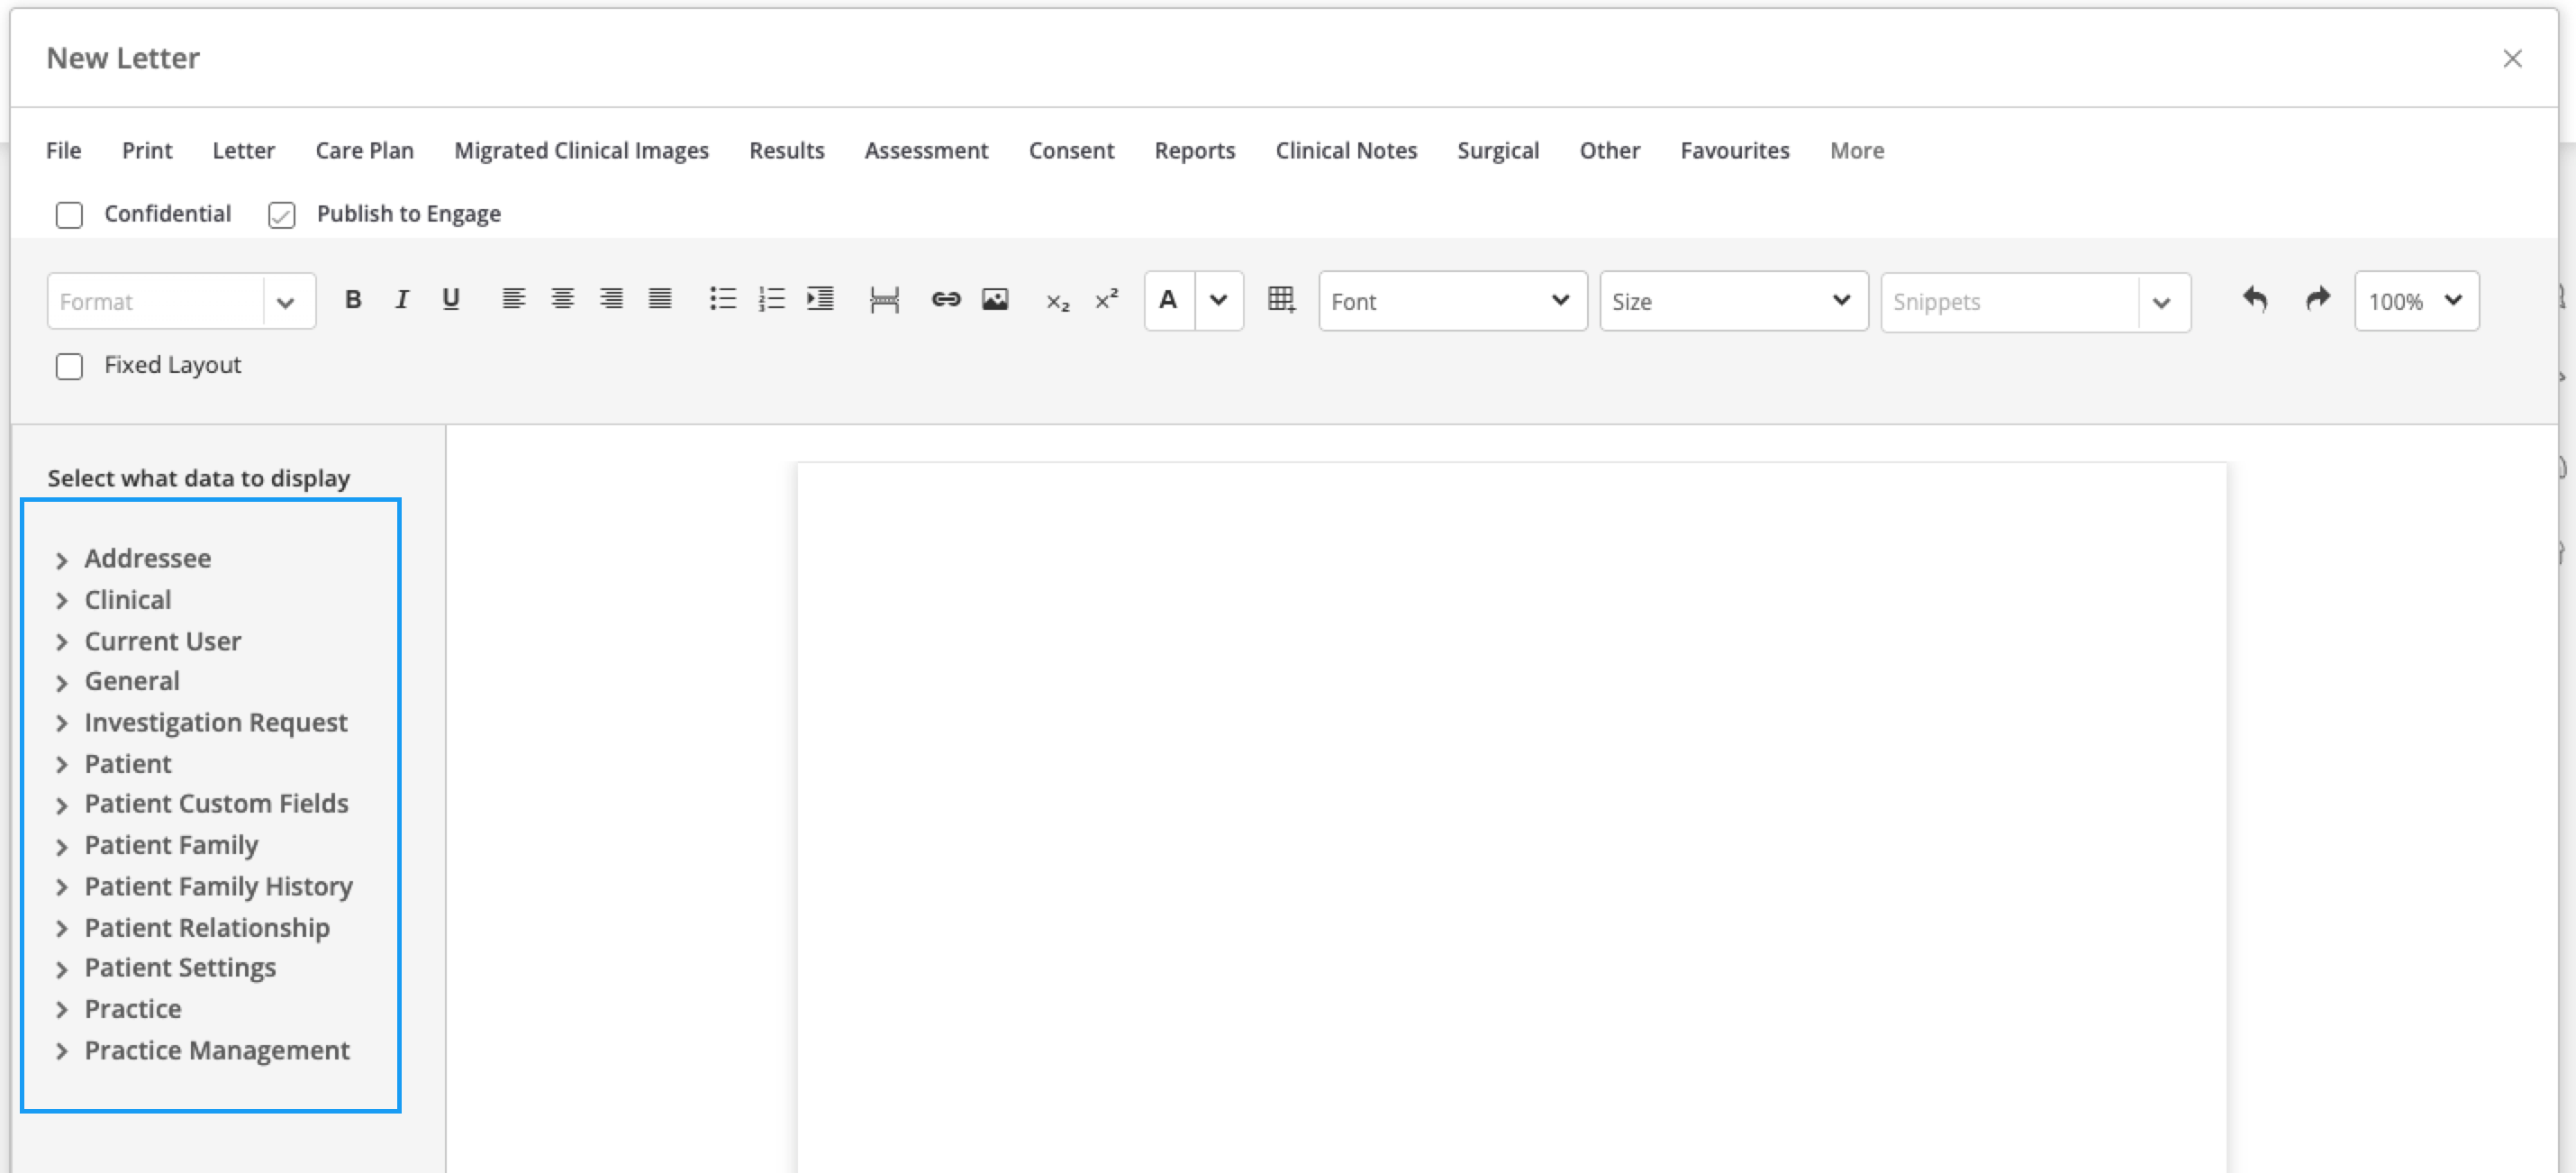
Task: Open the Clinical Notes menu
Action: point(1346,151)
